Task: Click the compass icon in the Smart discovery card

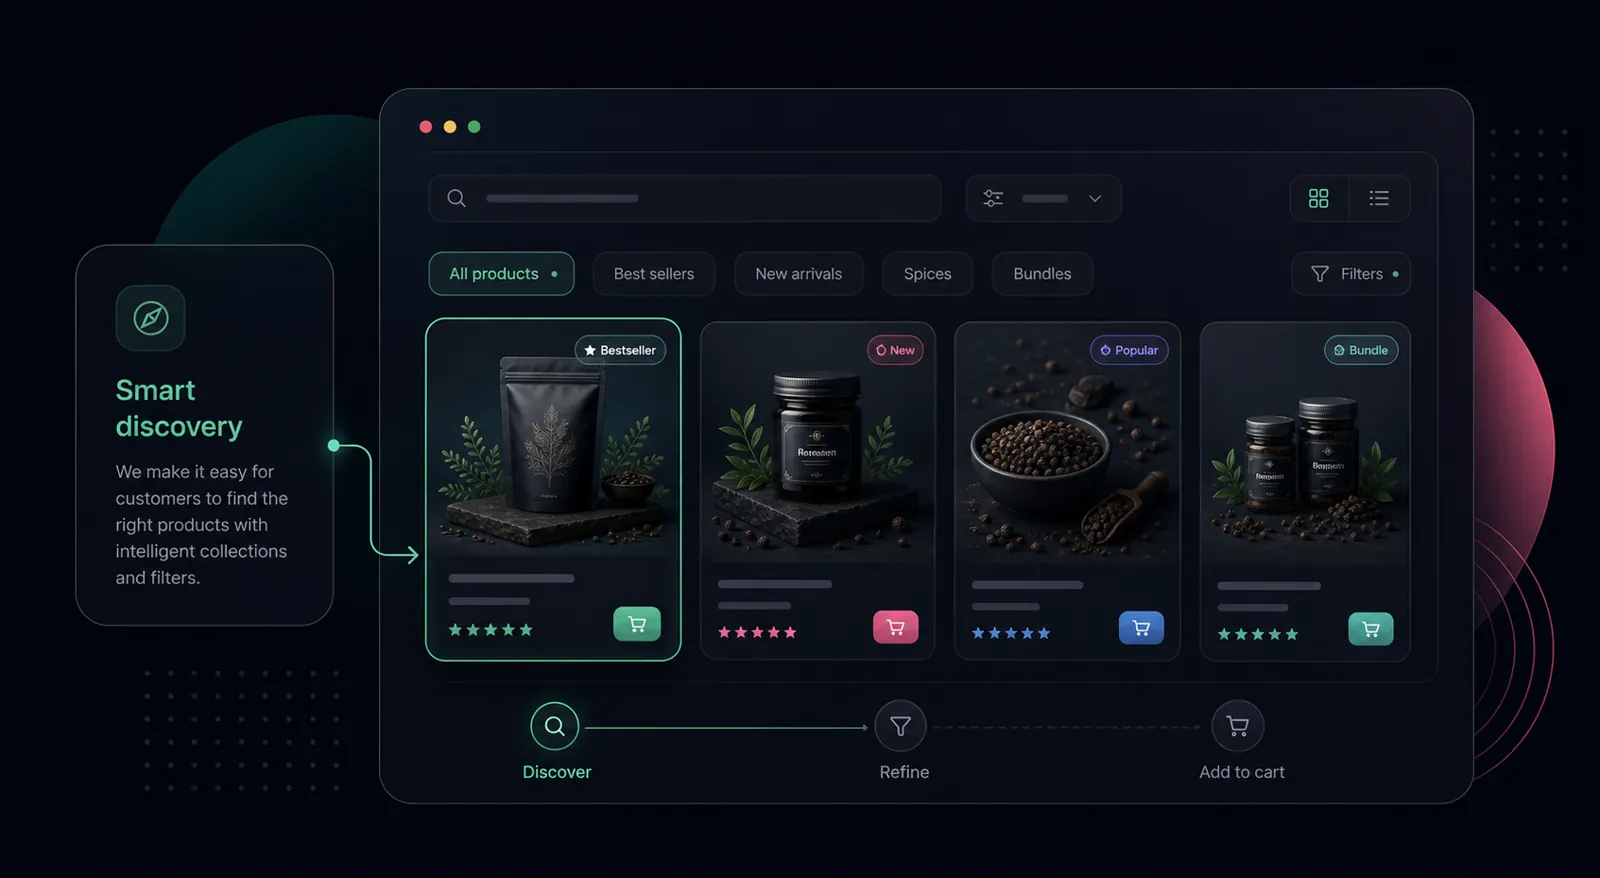Action: pos(151,318)
